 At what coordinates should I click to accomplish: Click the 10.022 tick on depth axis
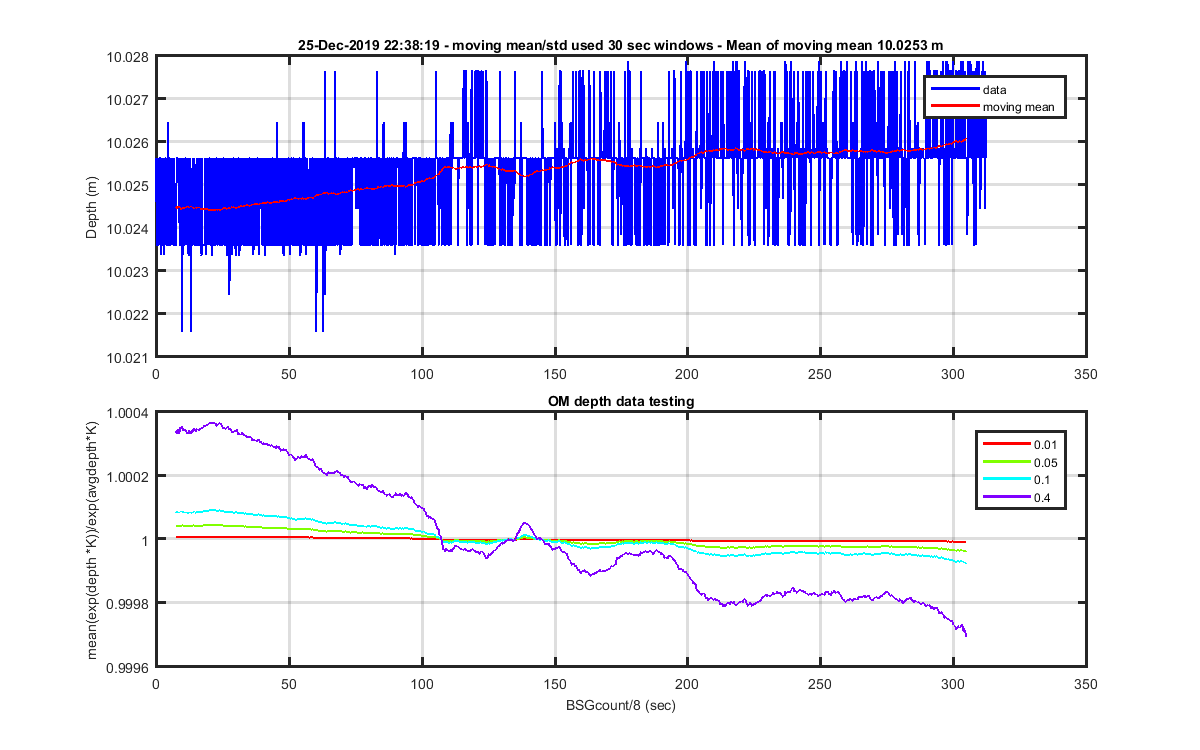(x=130, y=314)
